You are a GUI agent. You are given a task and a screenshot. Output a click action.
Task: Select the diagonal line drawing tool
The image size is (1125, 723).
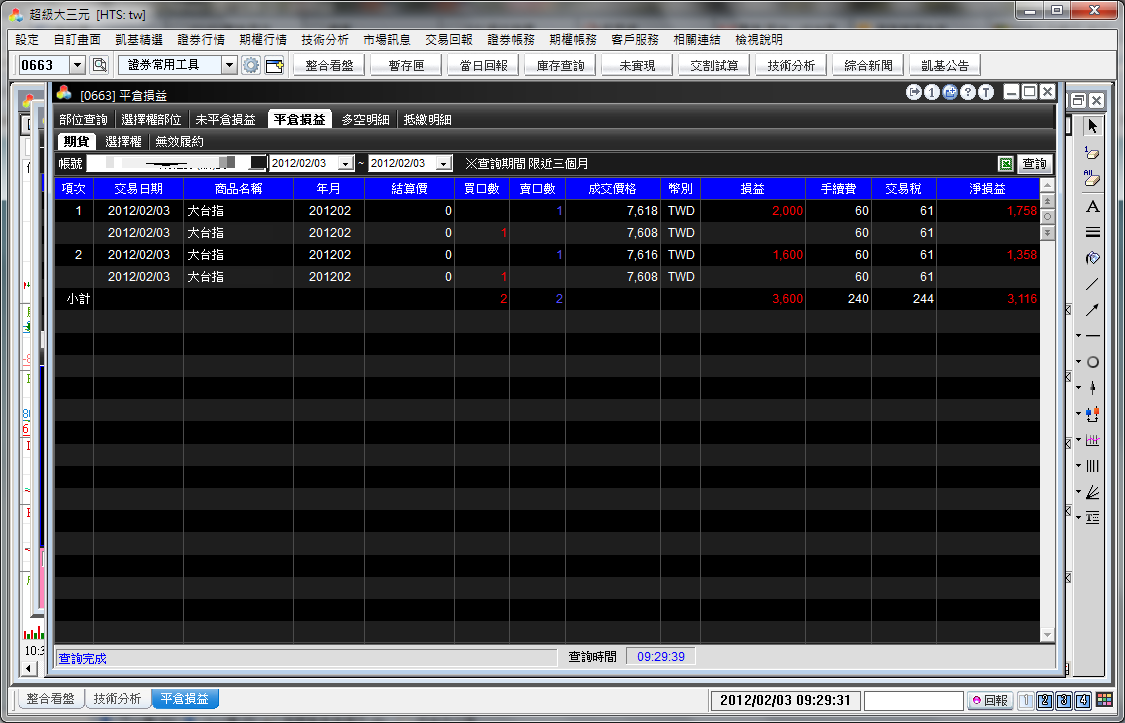[1092, 284]
